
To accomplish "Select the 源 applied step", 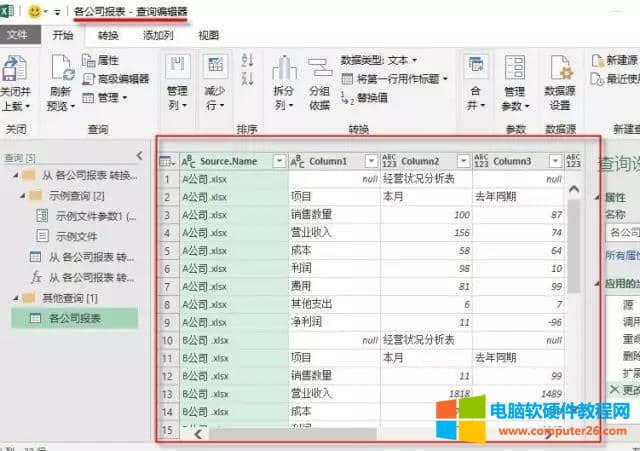I will (628, 305).
